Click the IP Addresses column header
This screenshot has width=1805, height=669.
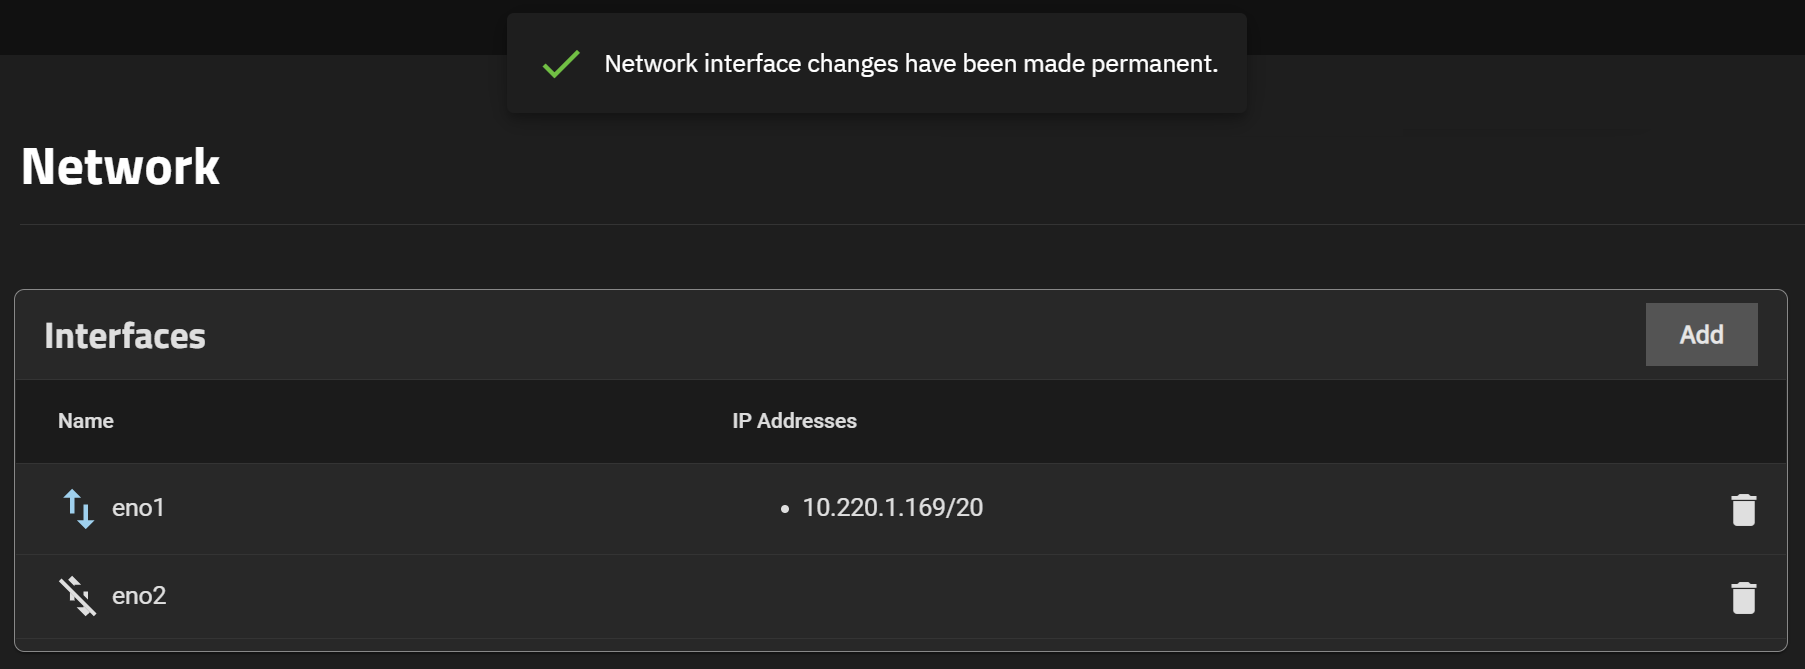pos(794,421)
